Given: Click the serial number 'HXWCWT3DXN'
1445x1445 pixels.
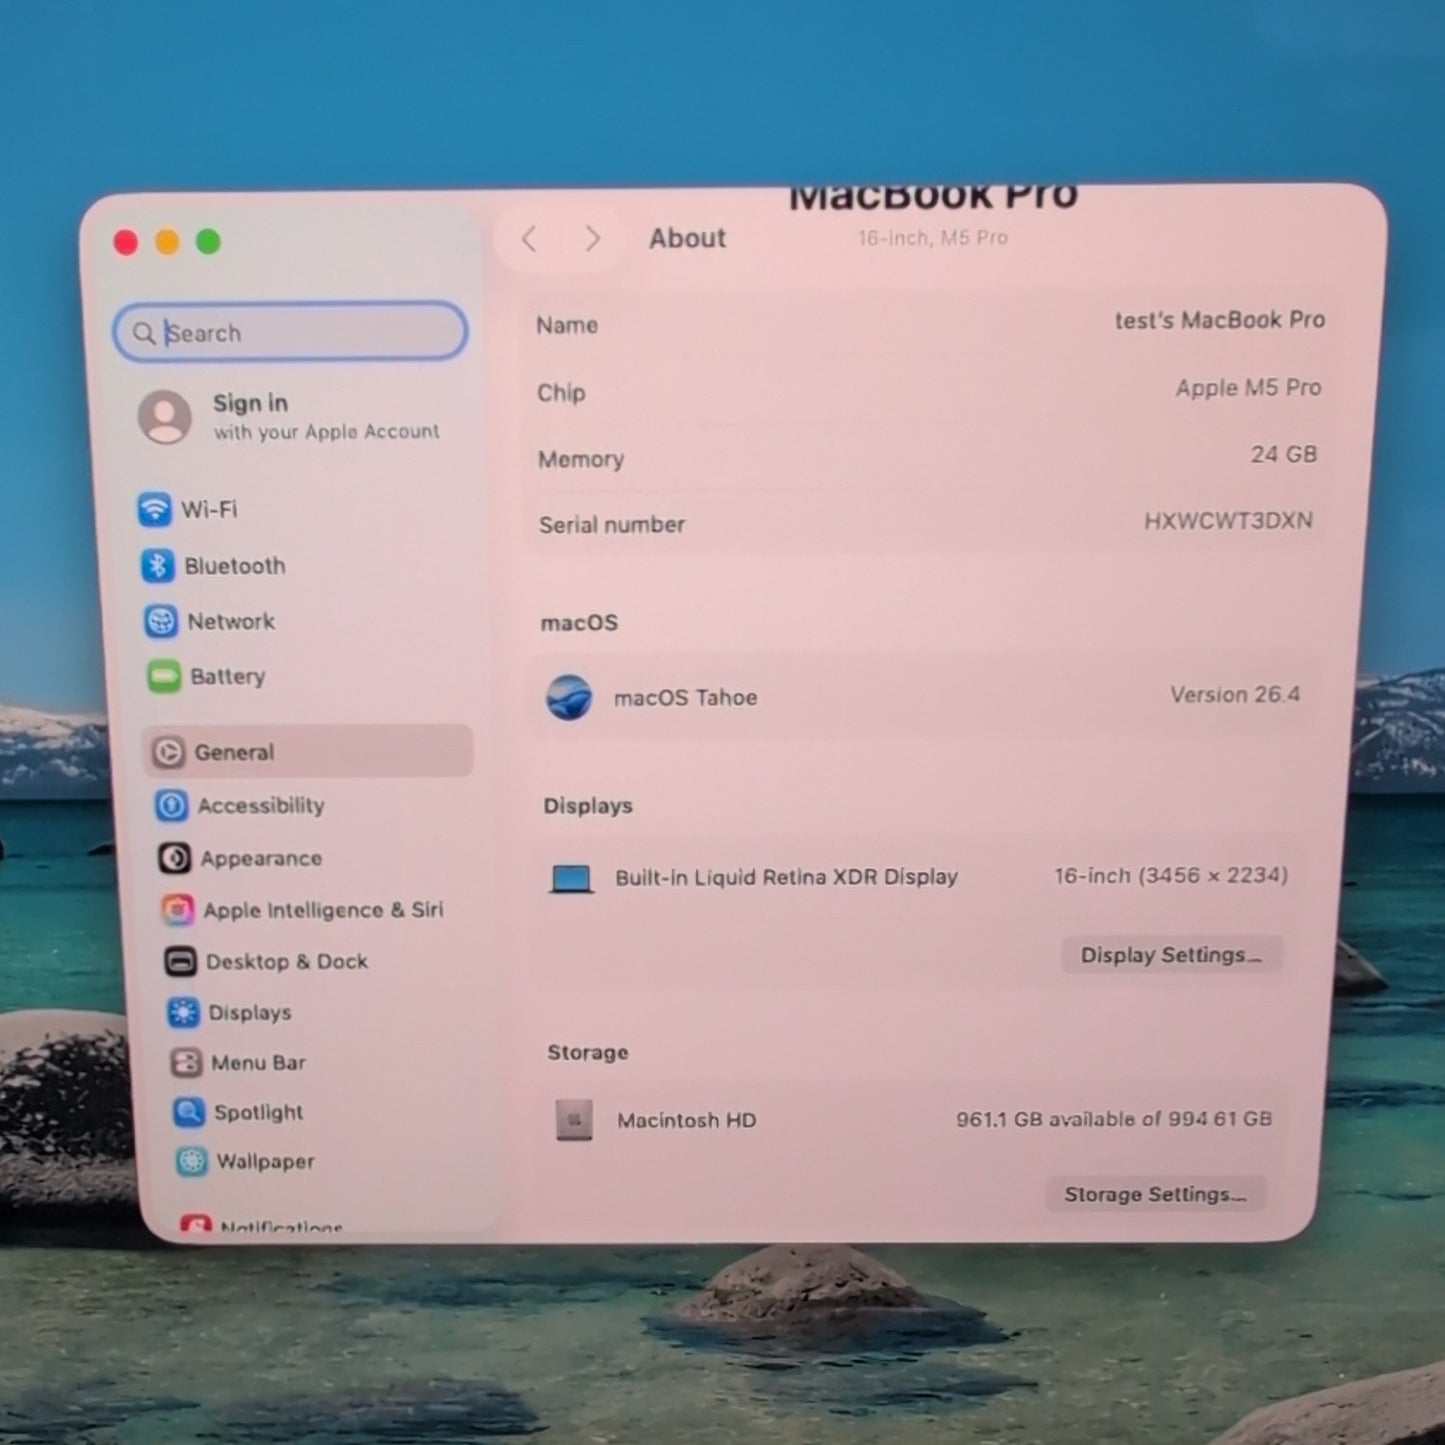Looking at the screenshot, I should pos(1228,520).
